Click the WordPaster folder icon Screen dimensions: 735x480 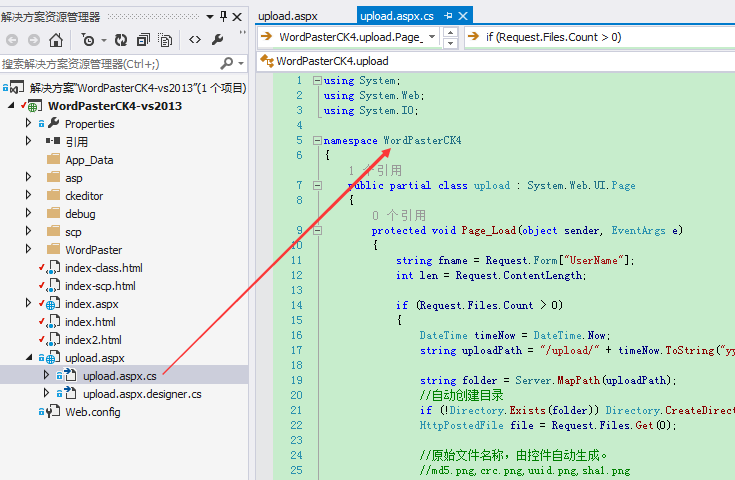(54, 249)
